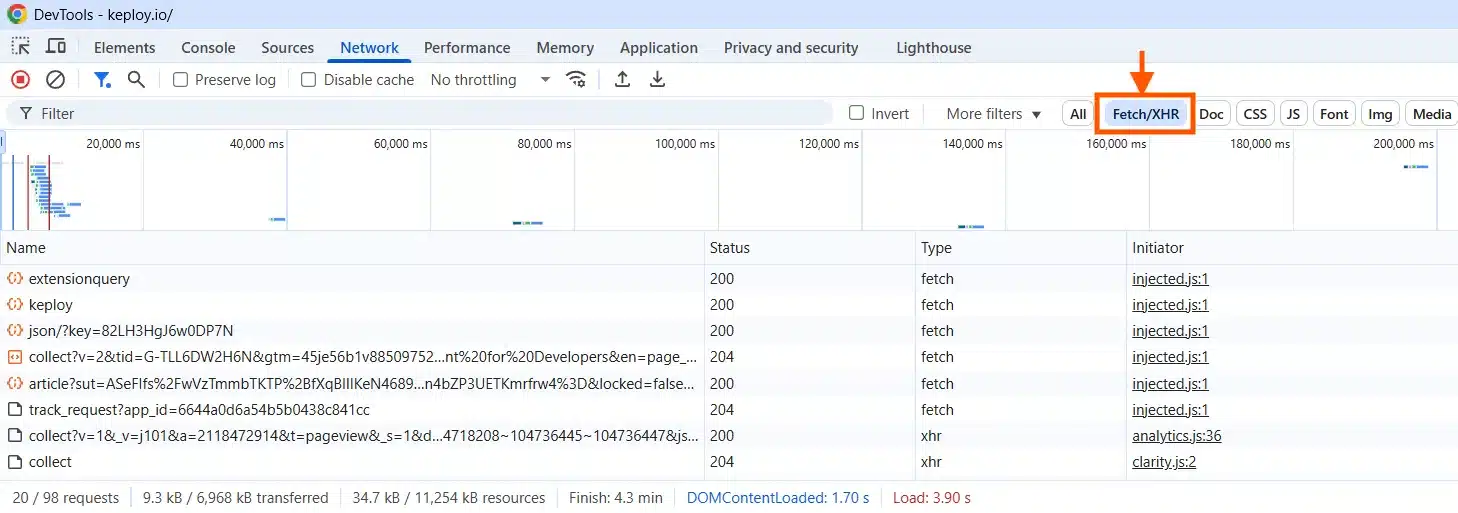Viewport: 1458px width, 513px height.
Task: Sort by the Name column header
Action: click(352, 248)
